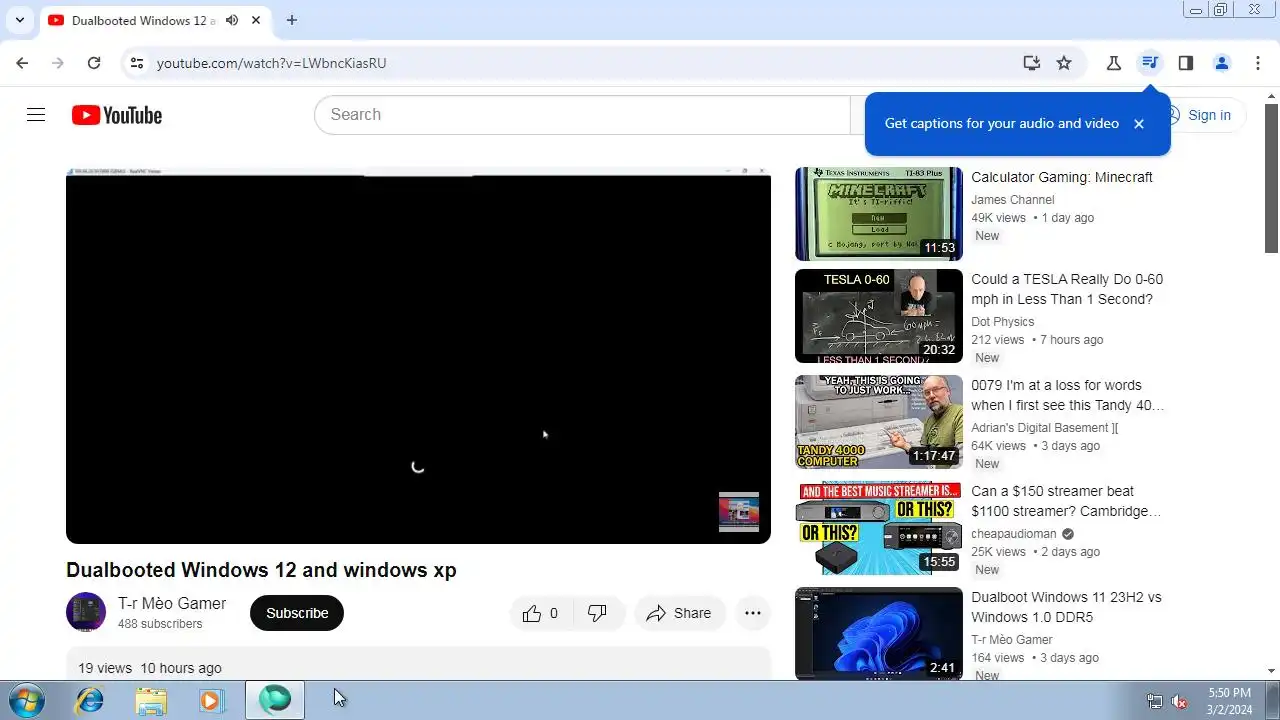Open best music streamer video thumbnail
This screenshot has height=720, width=1280.
(879, 528)
